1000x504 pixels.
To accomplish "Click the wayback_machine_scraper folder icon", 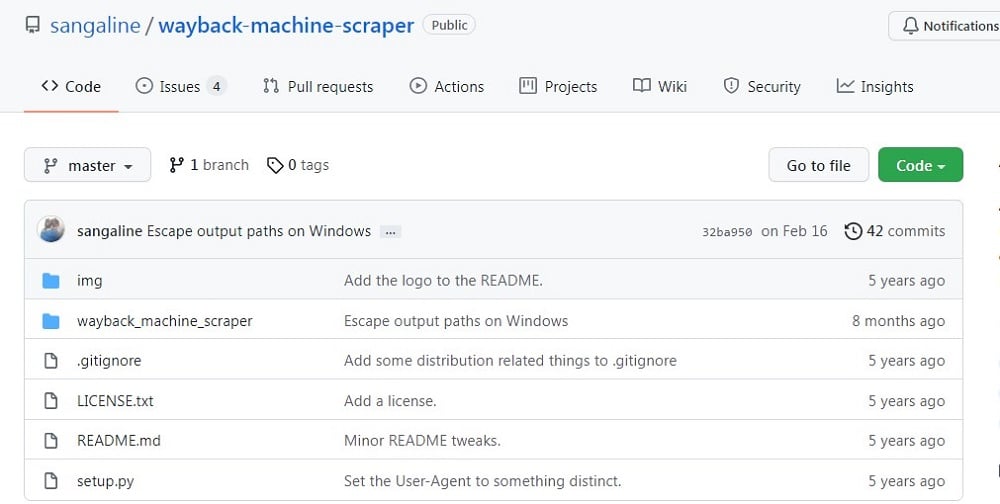I will point(50,321).
